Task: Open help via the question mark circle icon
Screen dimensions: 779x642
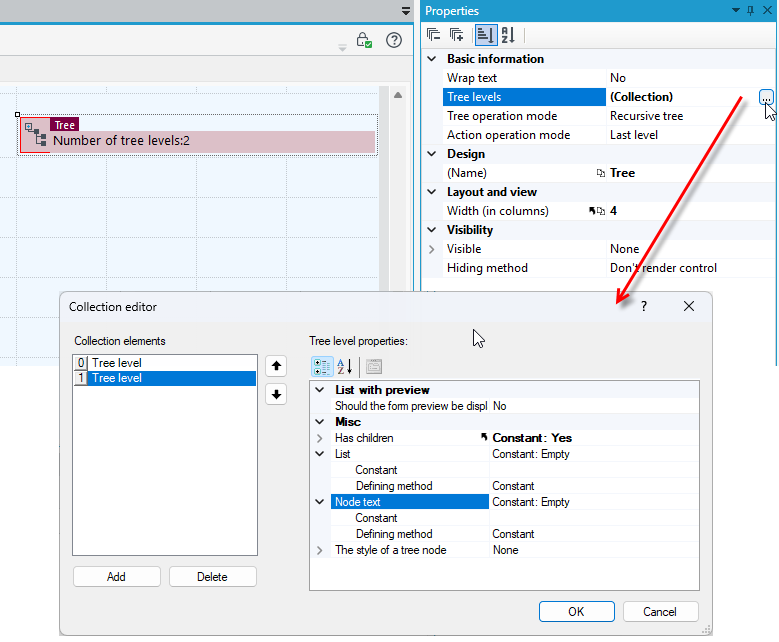Action: point(394,40)
